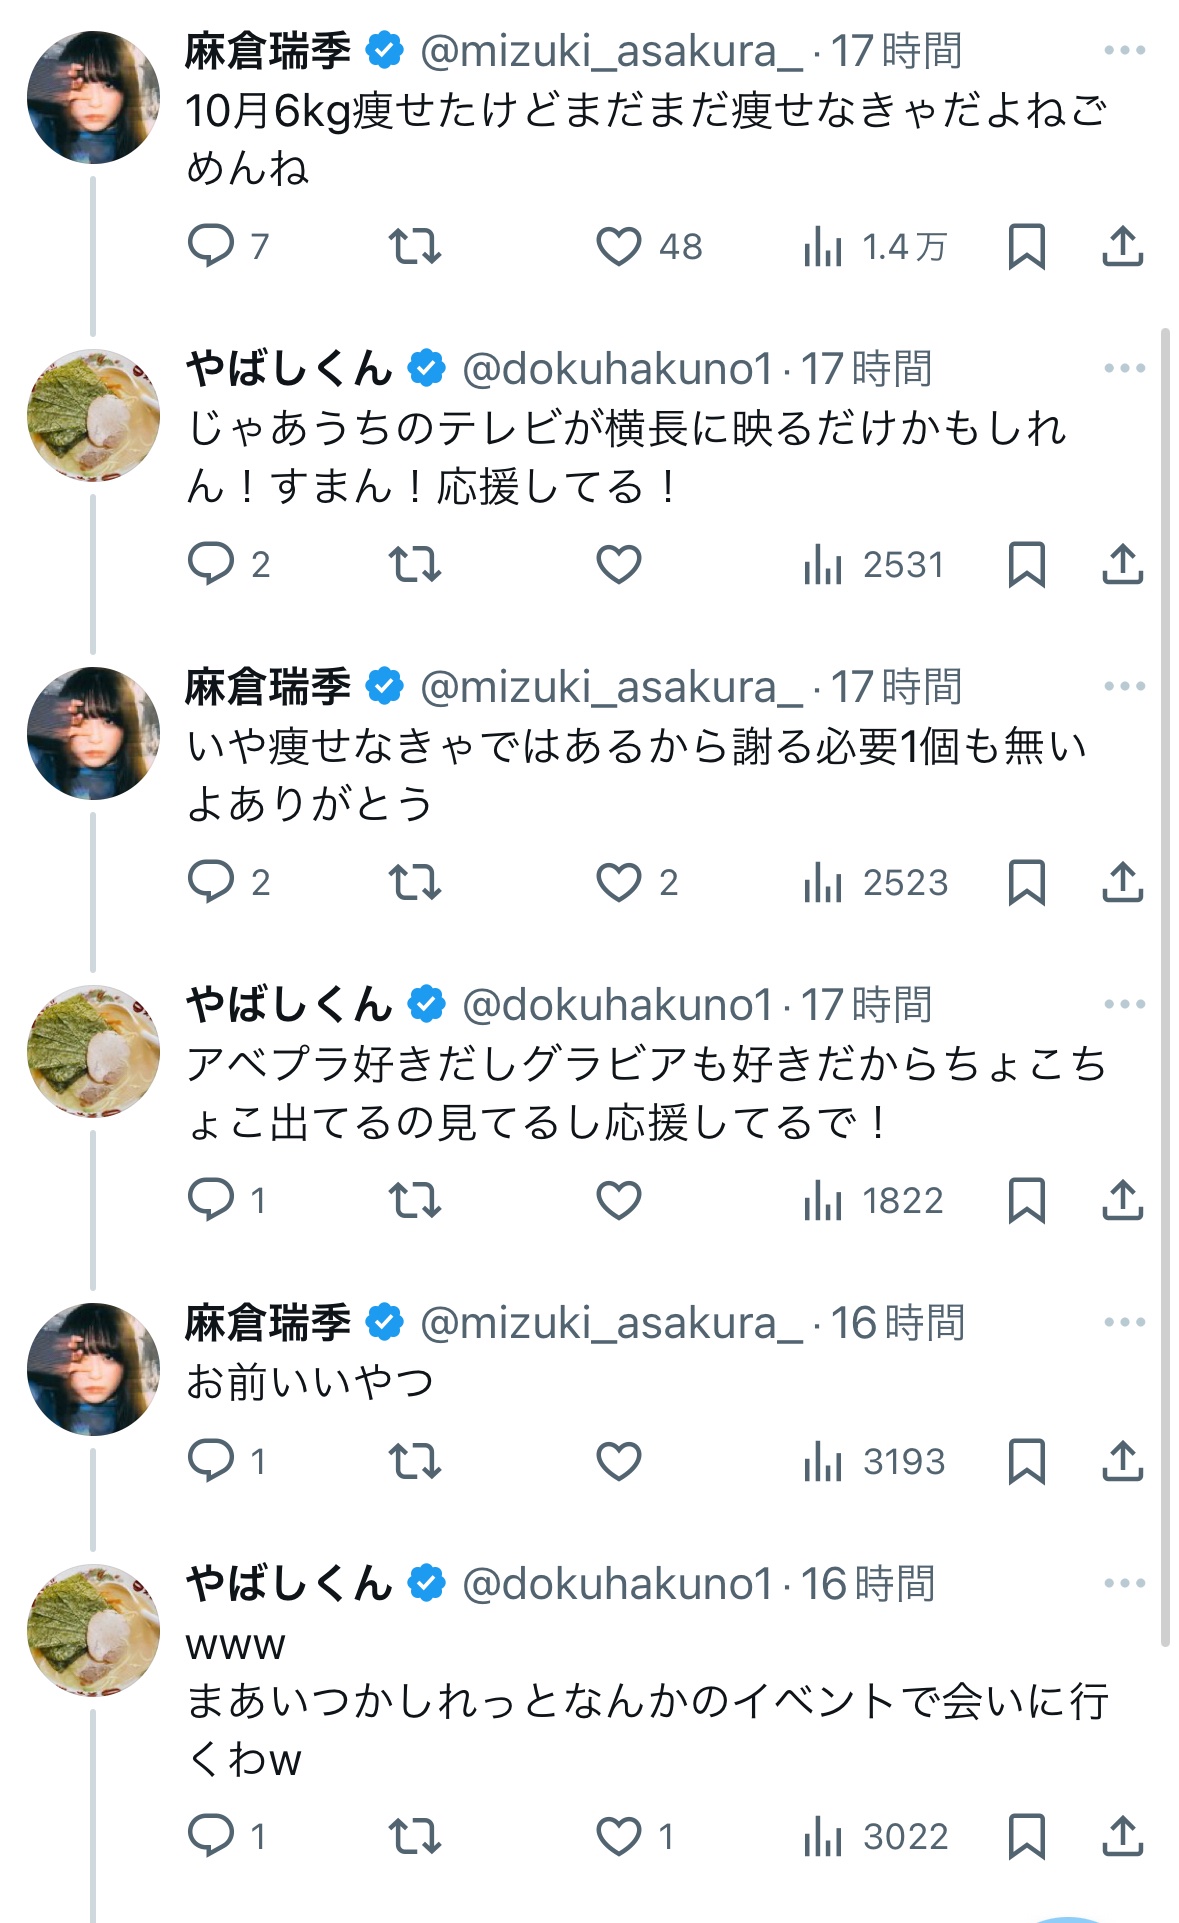Viewport: 1179px width, 1923px height.
Task: Open @dokuhakuno1 handle on じゃあうちのテレビ tweet
Action: coord(617,369)
